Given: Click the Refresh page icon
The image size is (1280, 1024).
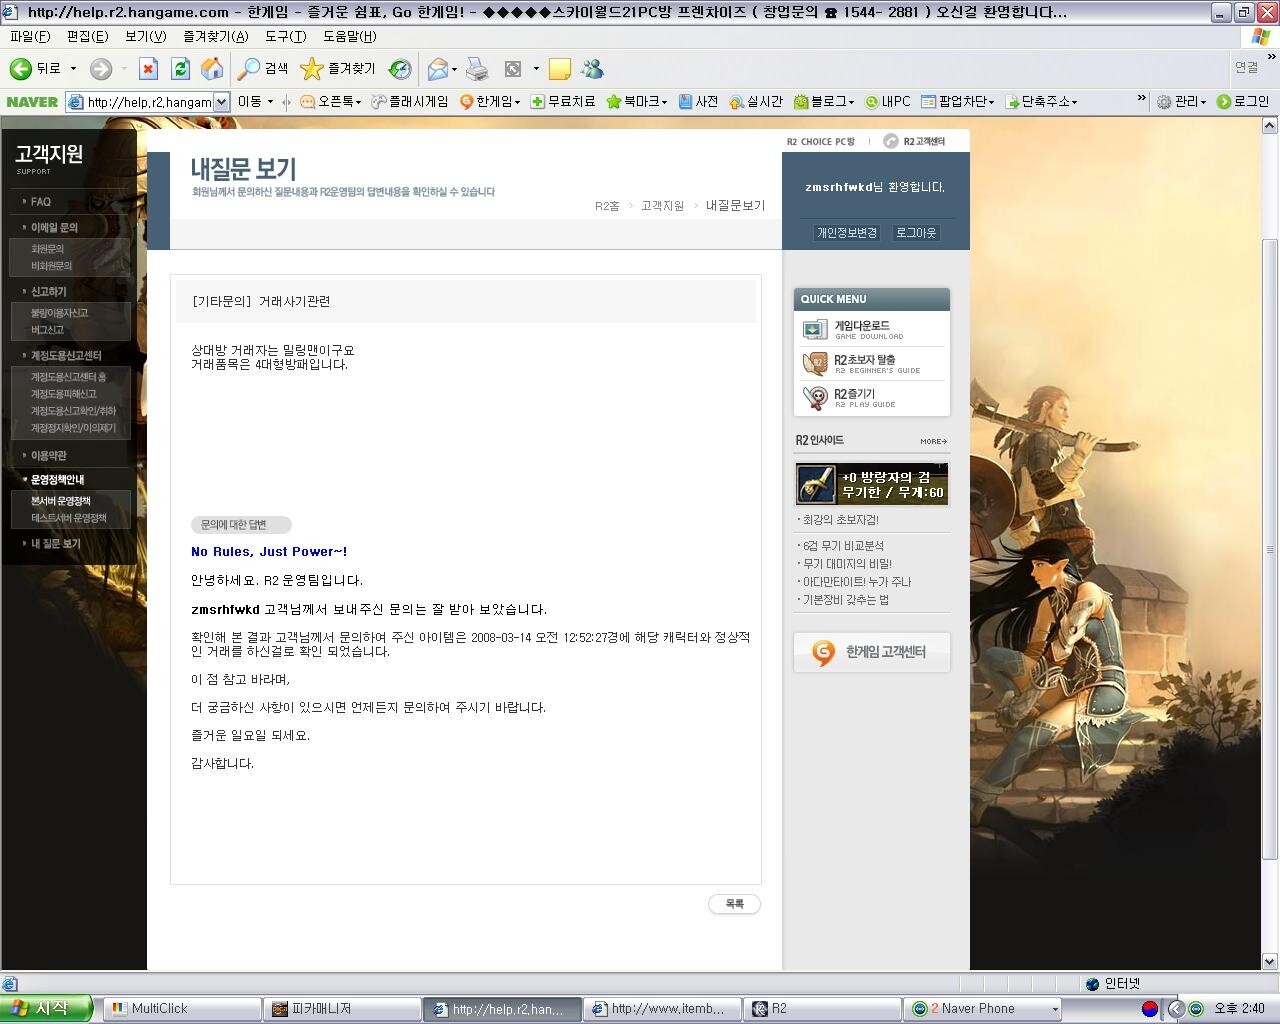Looking at the screenshot, I should coord(180,69).
